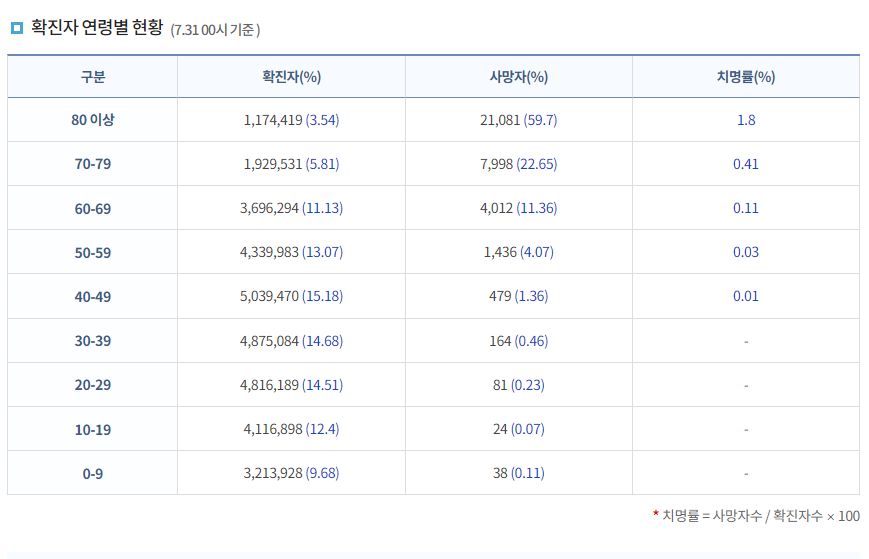Screen dimensions: 869x559
Task: Click confirmed cases 4,116,898 (12.4)
Action: click(292, 429)
